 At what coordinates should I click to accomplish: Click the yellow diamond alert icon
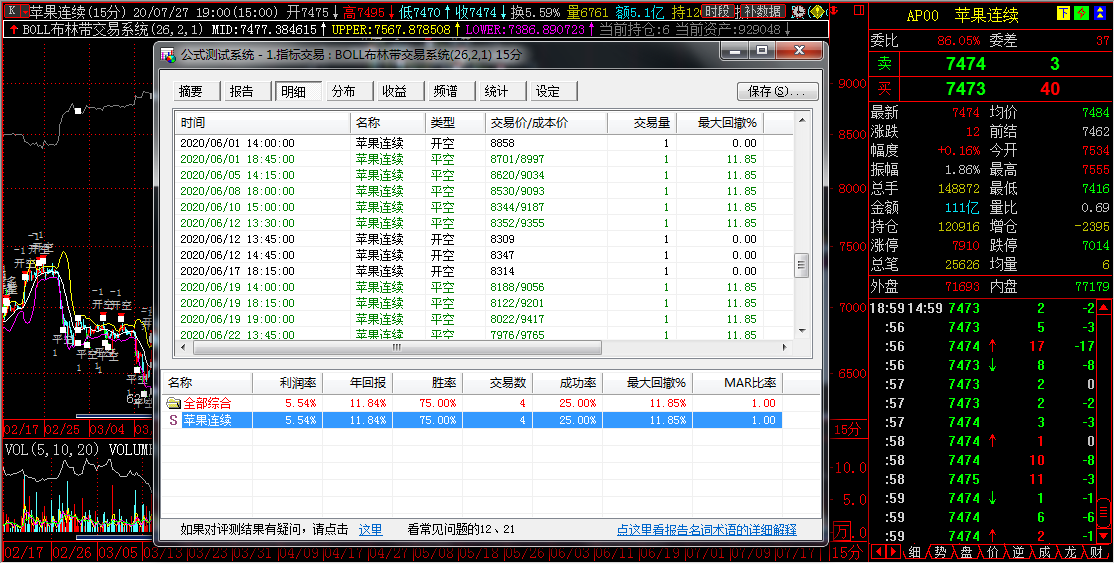pyautogui.click(x=817, y=12)
